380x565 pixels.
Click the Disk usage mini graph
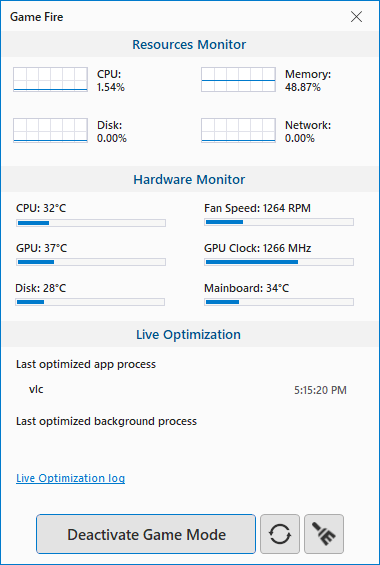pyautogui.click(x=50, y=130)
